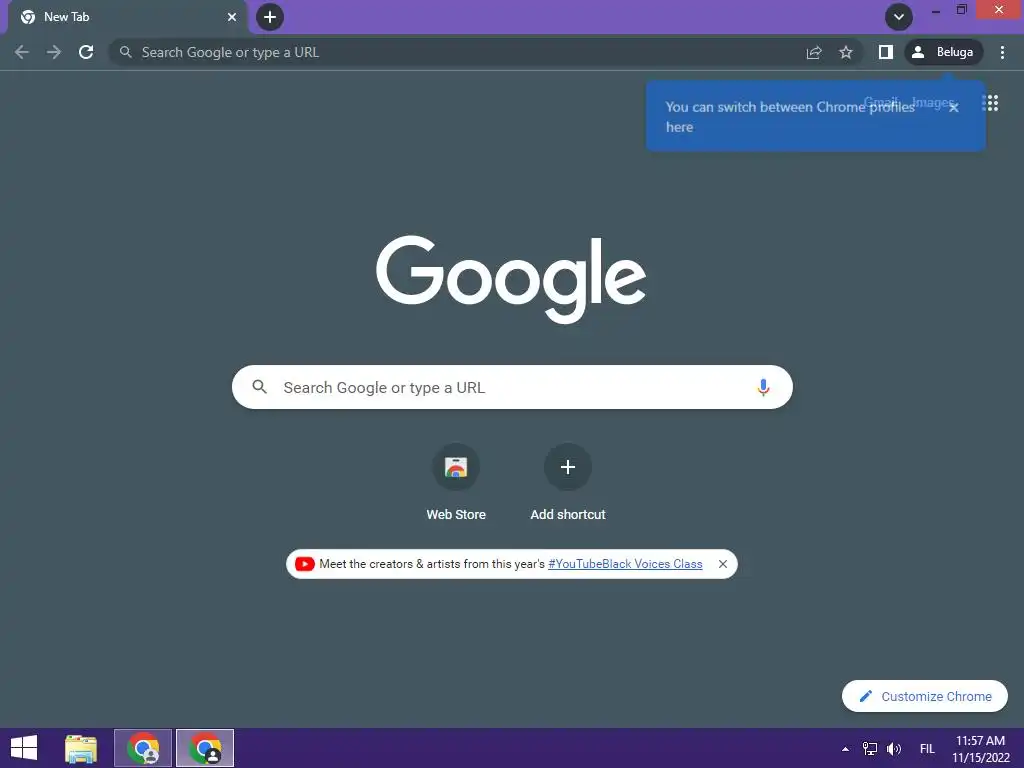Show hidden system tray icons
The image size is (1024, 768).
(846, 749)
